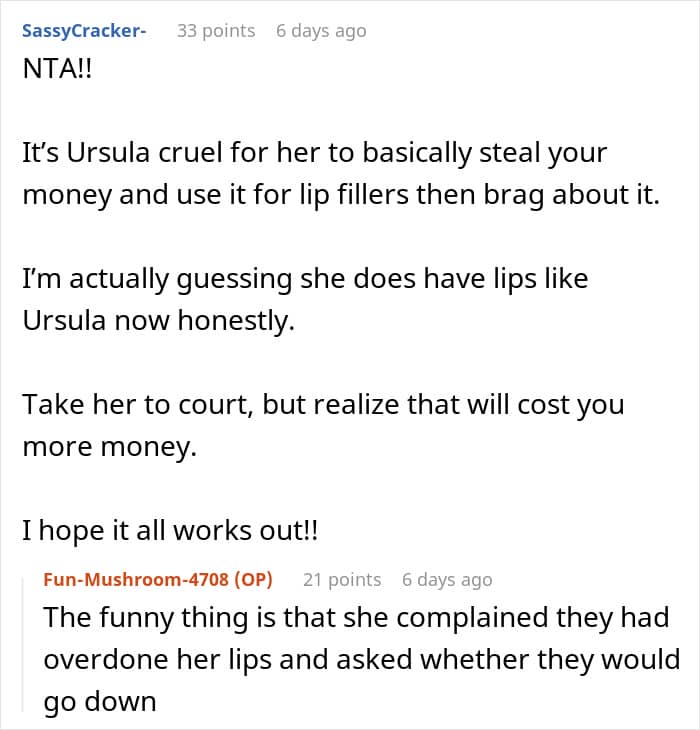The height and width of the screenshot is (730, 700).
Task: Click the line starting "I'm actually guessing"
Action: click(305, 279)
